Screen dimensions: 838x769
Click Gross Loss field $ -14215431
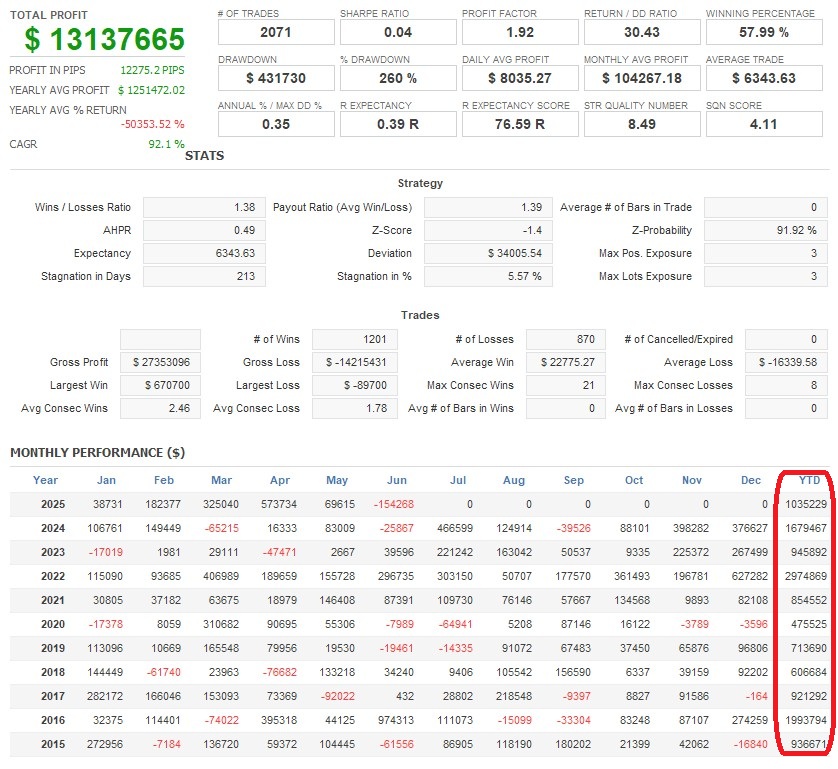355,362
